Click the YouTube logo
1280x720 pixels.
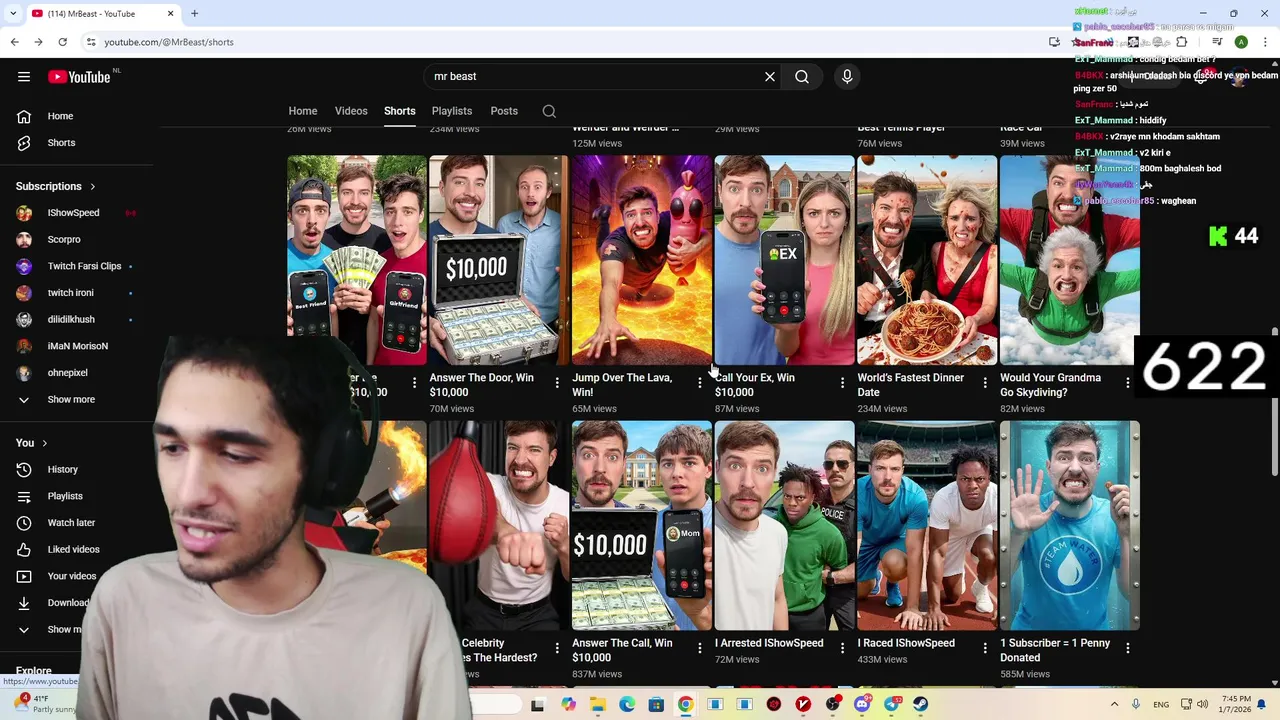(79, 77)
